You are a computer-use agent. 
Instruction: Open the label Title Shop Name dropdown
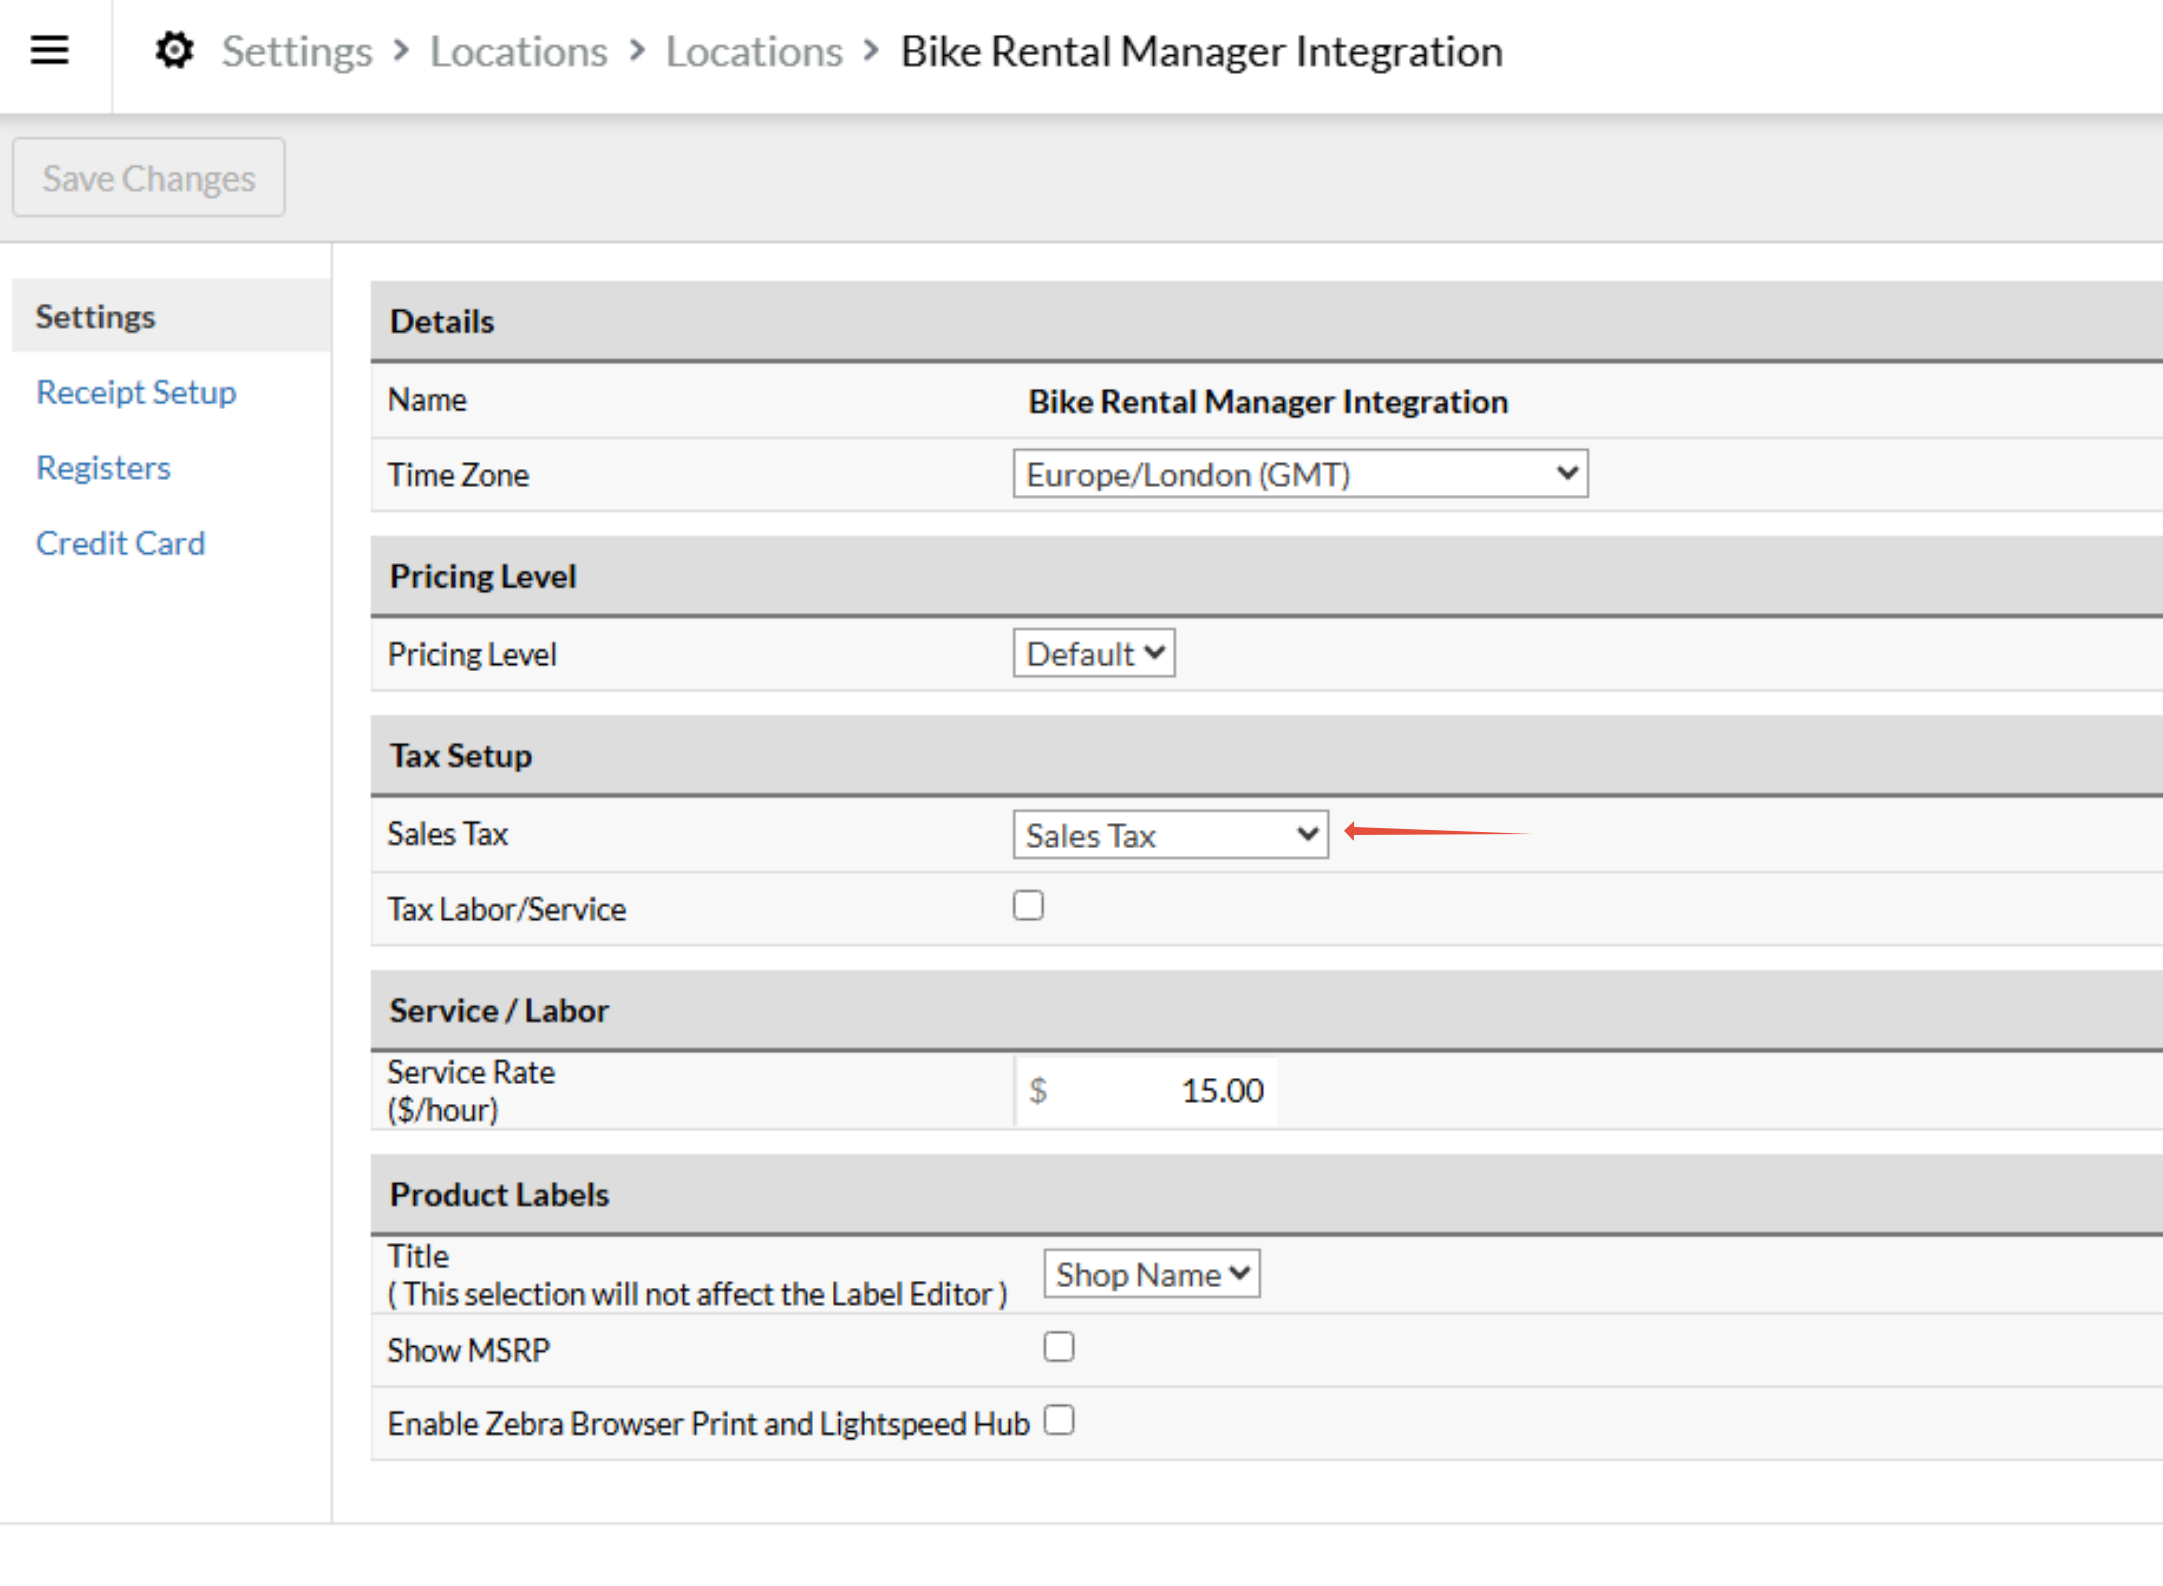[1151, 1274]
